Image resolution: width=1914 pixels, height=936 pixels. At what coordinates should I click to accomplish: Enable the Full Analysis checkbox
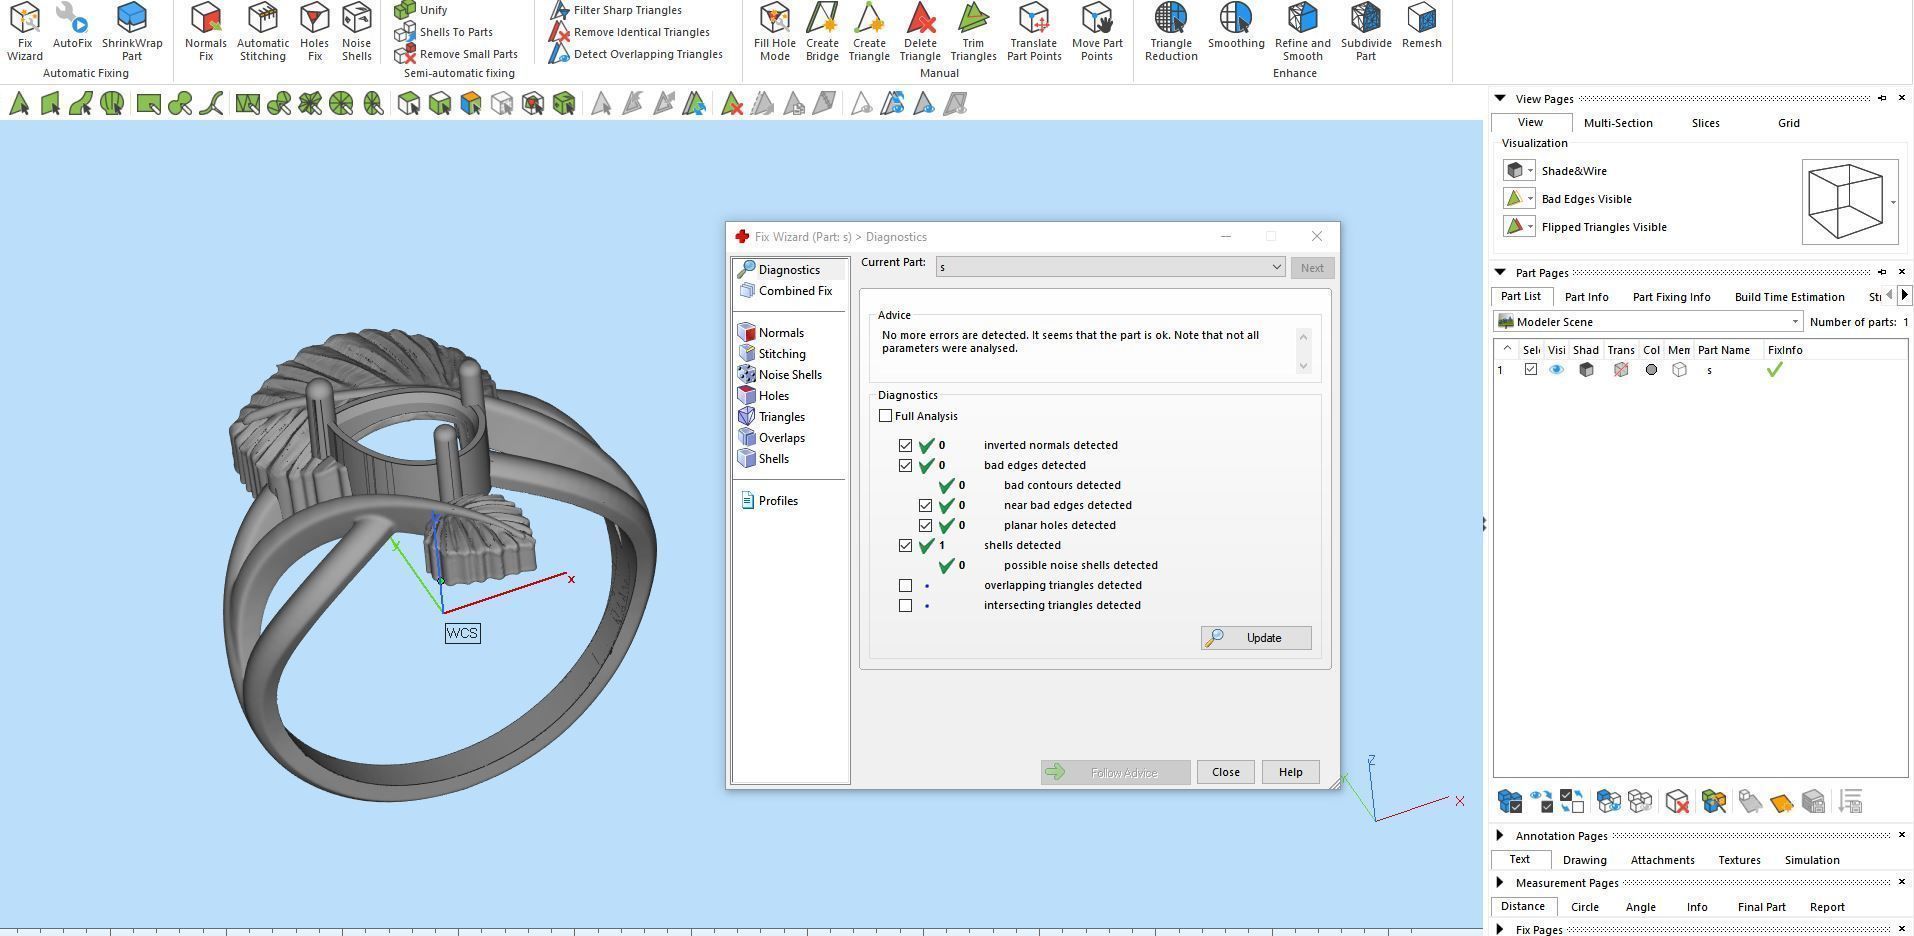tap(886, 416)
